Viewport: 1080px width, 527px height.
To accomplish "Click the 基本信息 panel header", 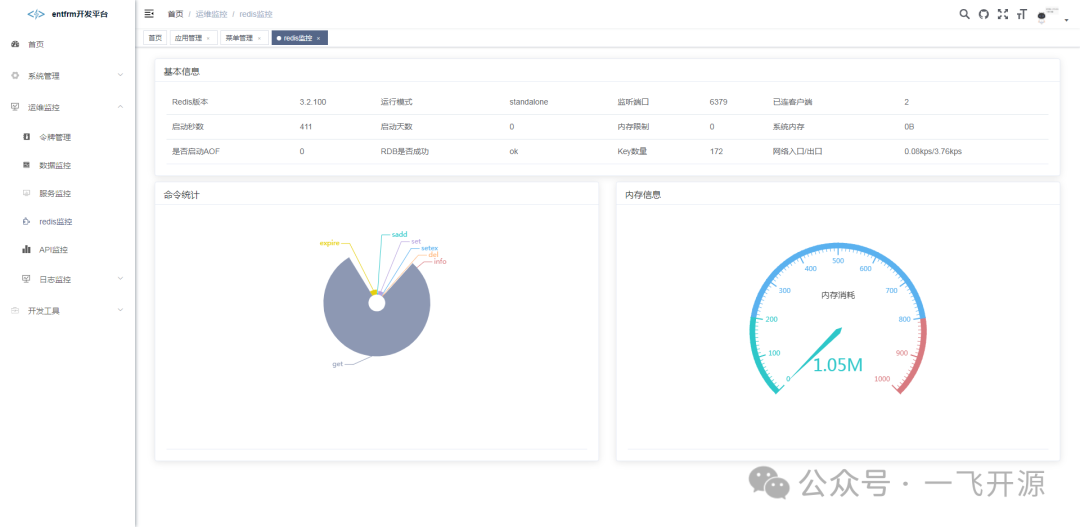I will click(182, 71).
